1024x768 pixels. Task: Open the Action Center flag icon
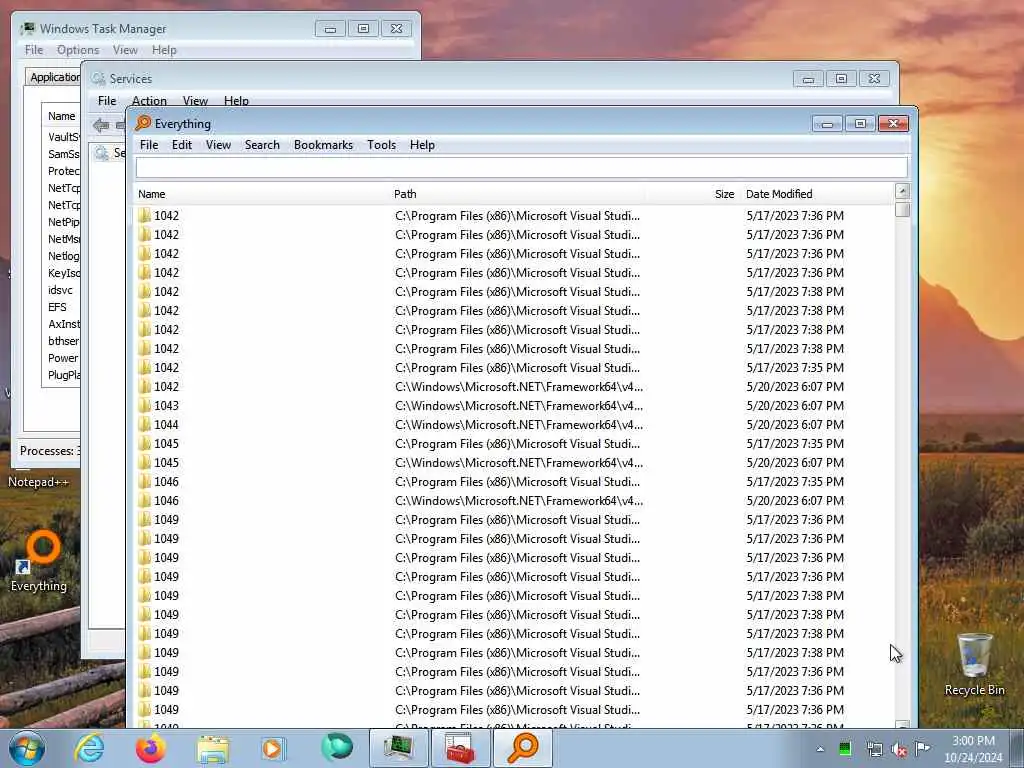922,748
